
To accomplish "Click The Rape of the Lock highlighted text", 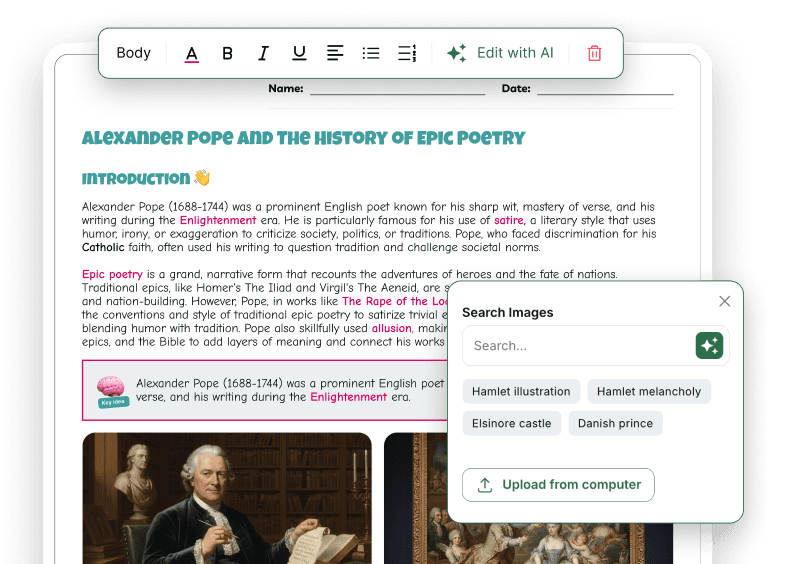I will click(395, 301).
